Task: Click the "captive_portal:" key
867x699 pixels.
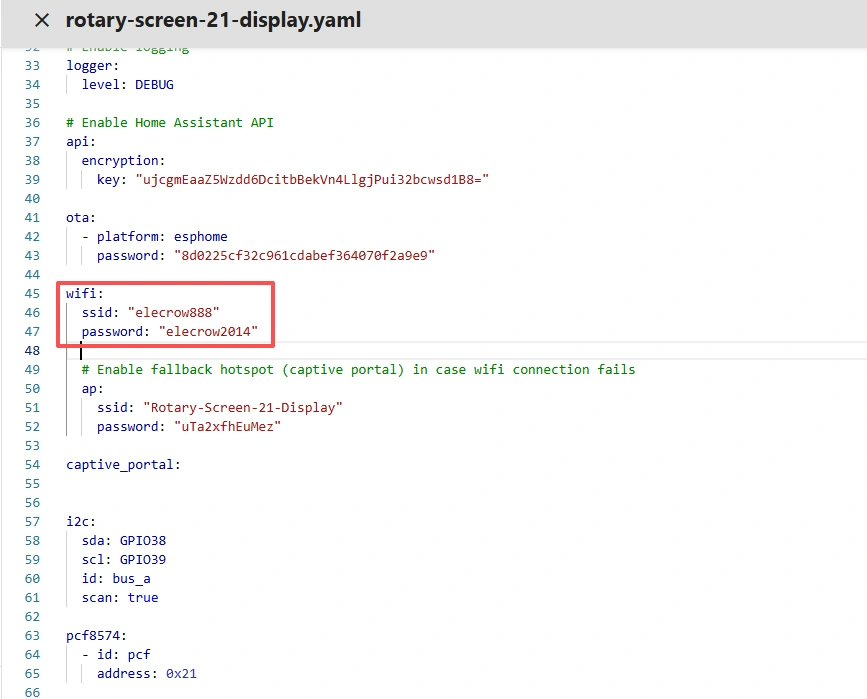Action: pyautogui.click(x=123, y=464)
